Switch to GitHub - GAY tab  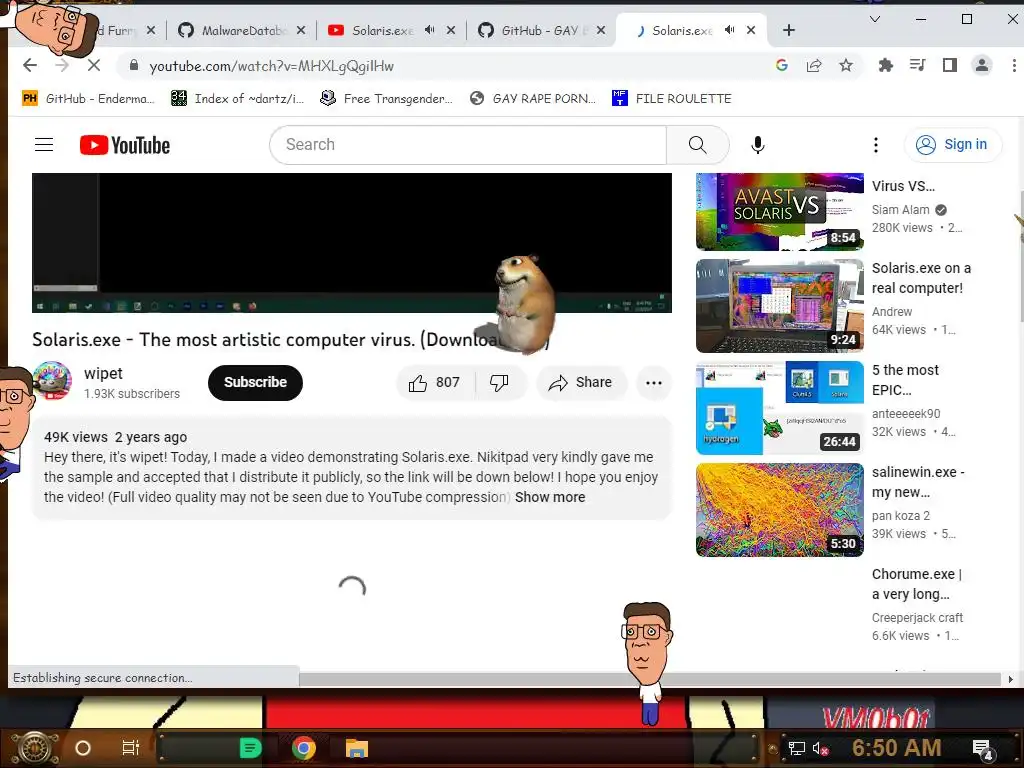click(x=541, y=30)
